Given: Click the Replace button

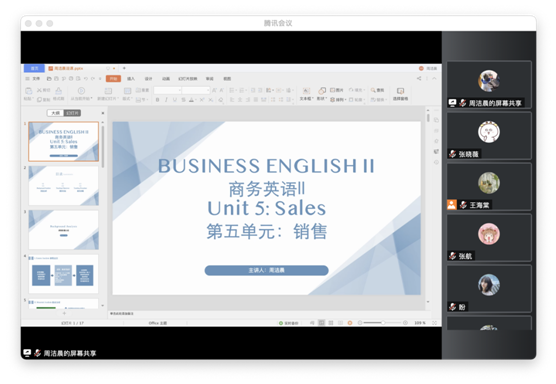Looking at the screenshot, I should [378, 100].
